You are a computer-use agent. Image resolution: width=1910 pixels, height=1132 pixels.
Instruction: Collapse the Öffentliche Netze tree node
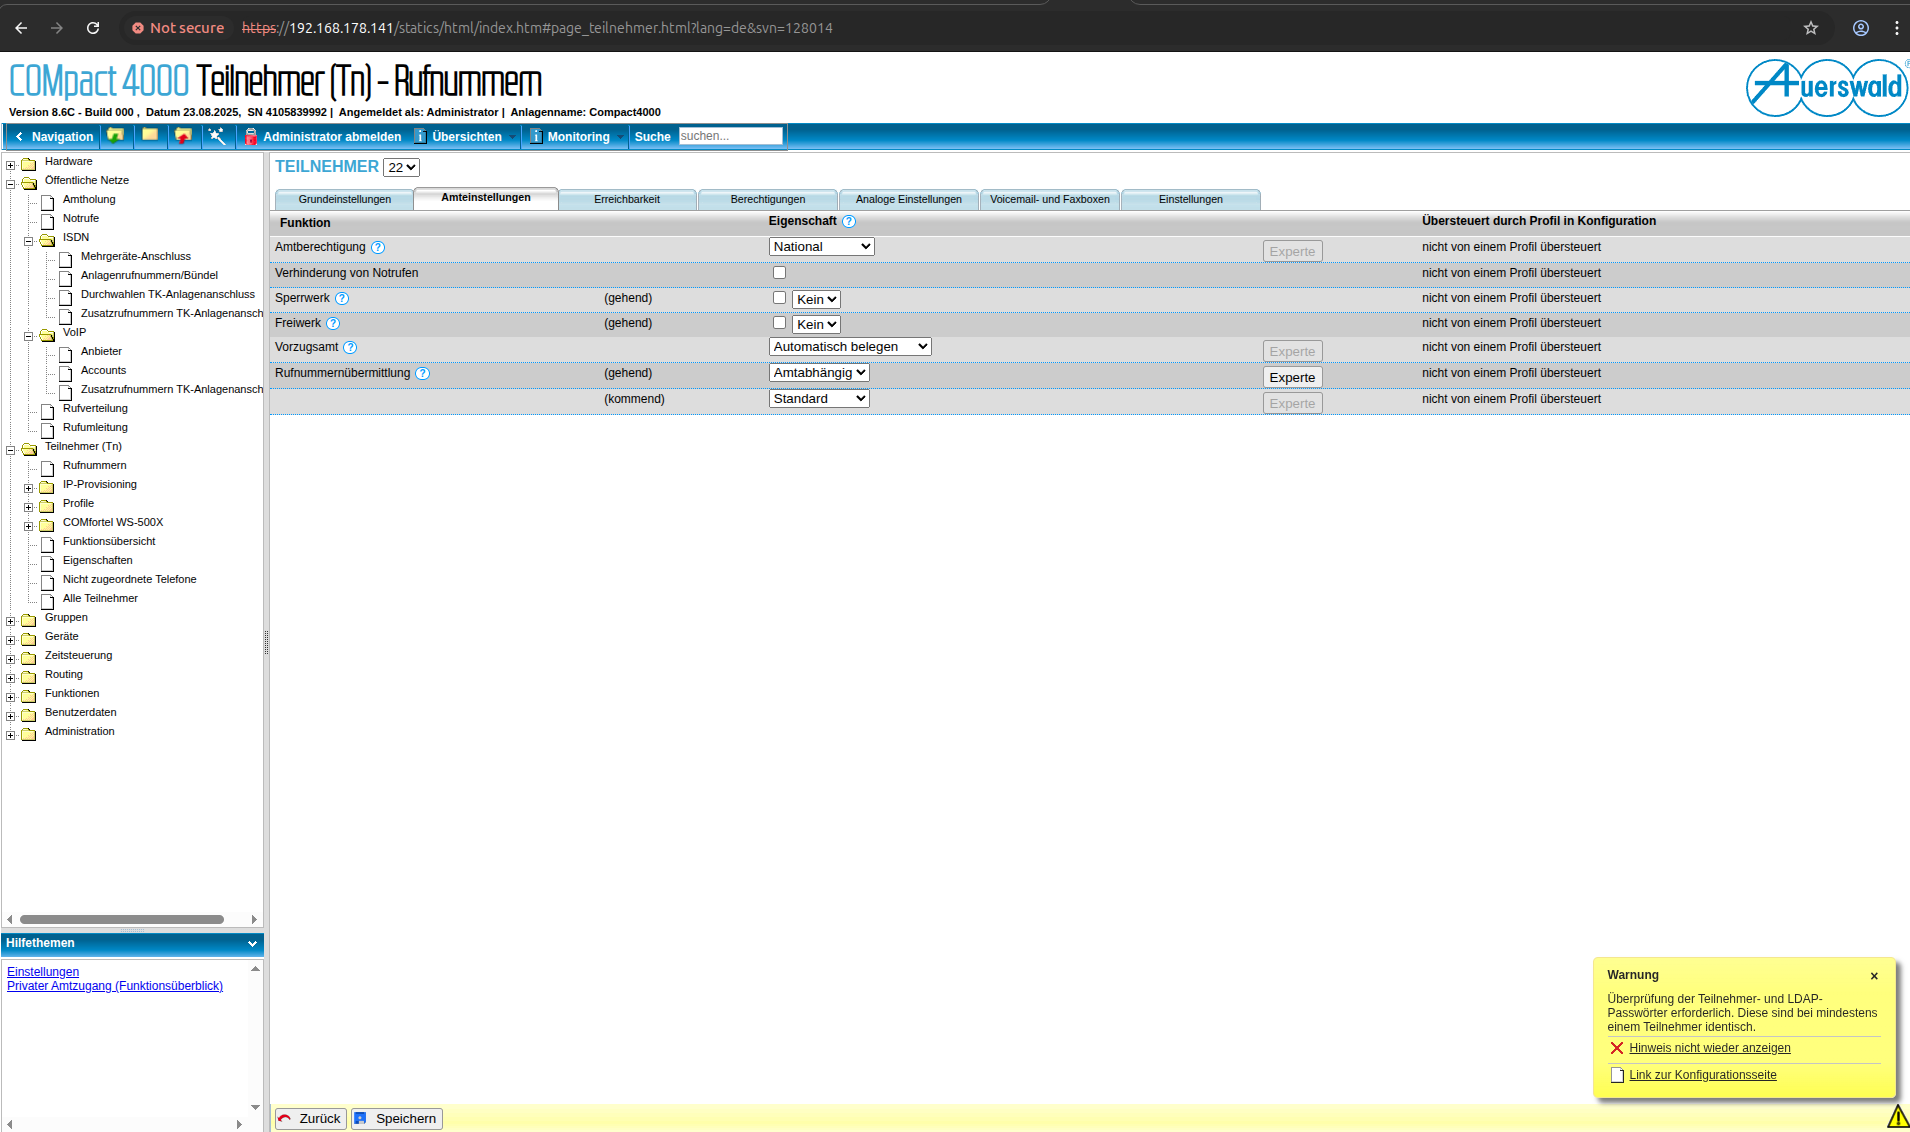(11, 184)
